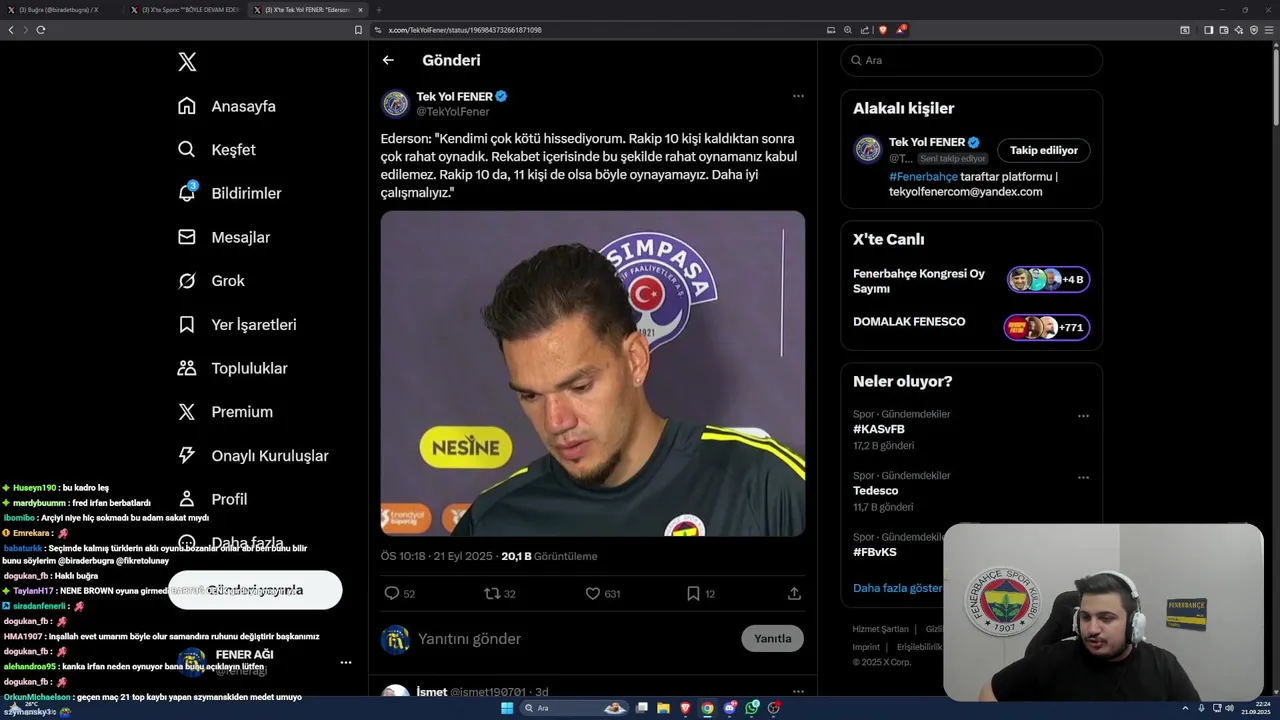
Task: Click the browser back arrow
Action: (x=11, y=30)
